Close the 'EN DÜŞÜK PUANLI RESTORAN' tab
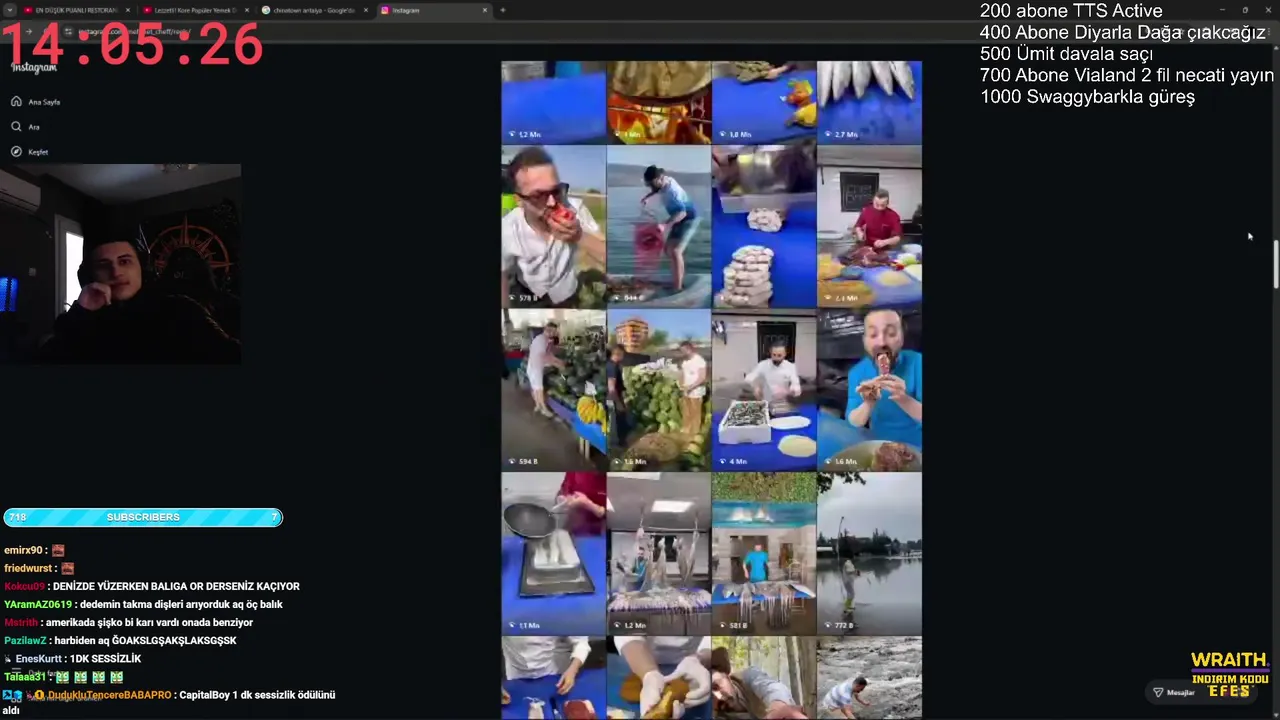The width and height of the screenshot is (1280, 720). click(x=128, y=10)
